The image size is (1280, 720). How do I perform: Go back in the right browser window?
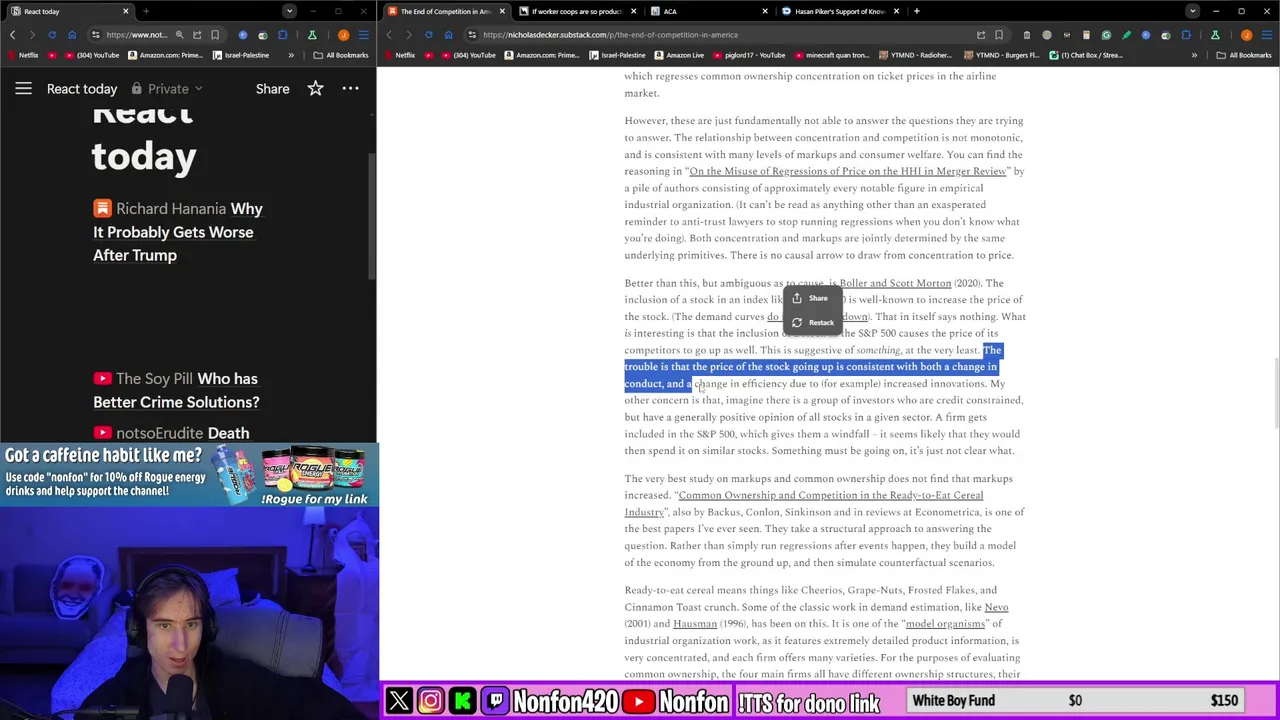[x=389, y=35]
